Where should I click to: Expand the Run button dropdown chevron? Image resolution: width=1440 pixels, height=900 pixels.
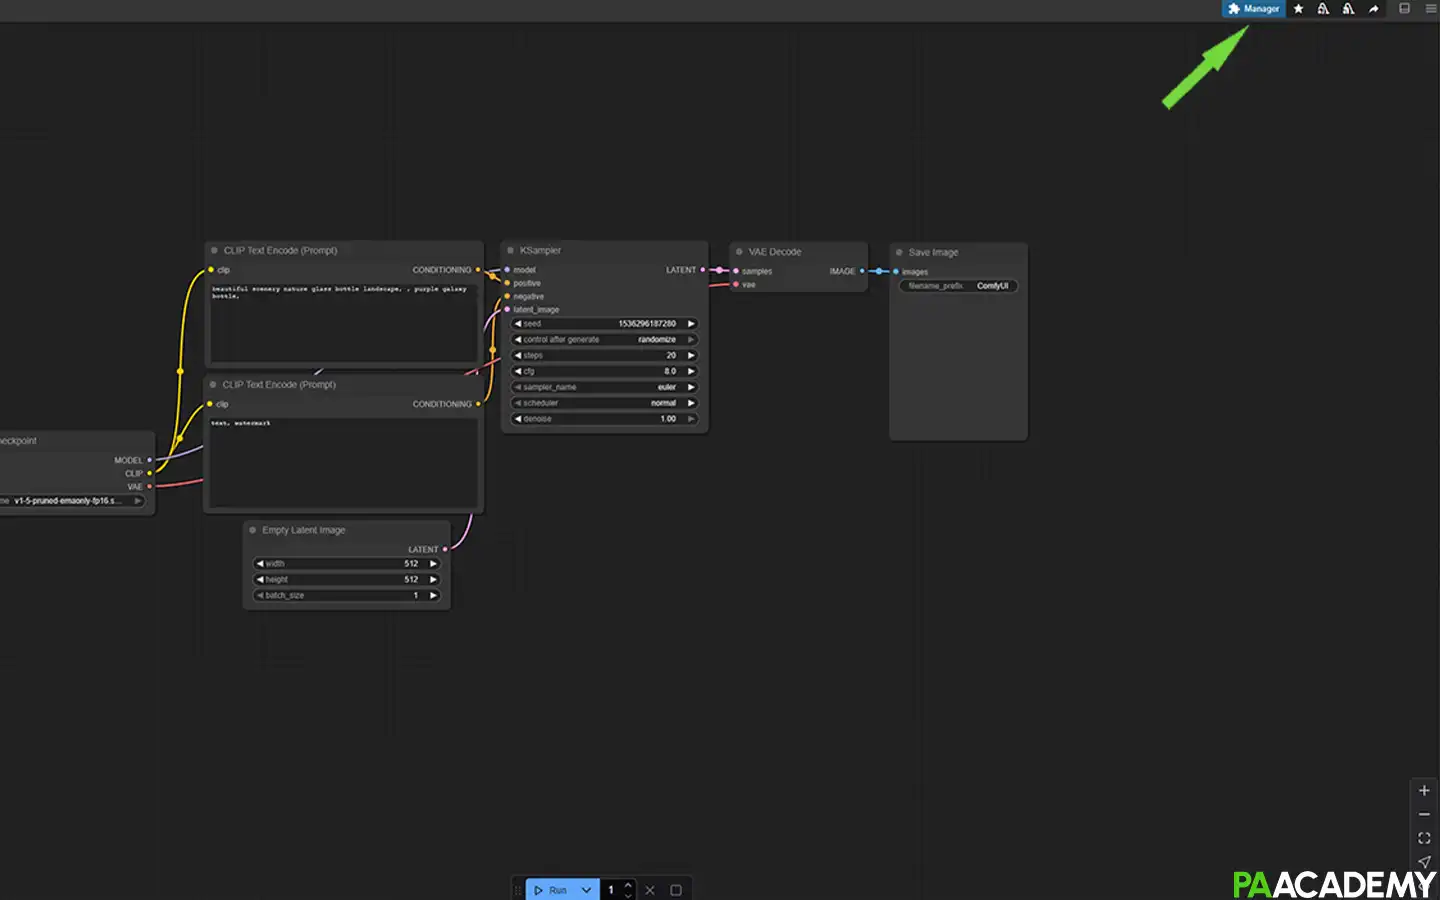[x=586, y=889]
